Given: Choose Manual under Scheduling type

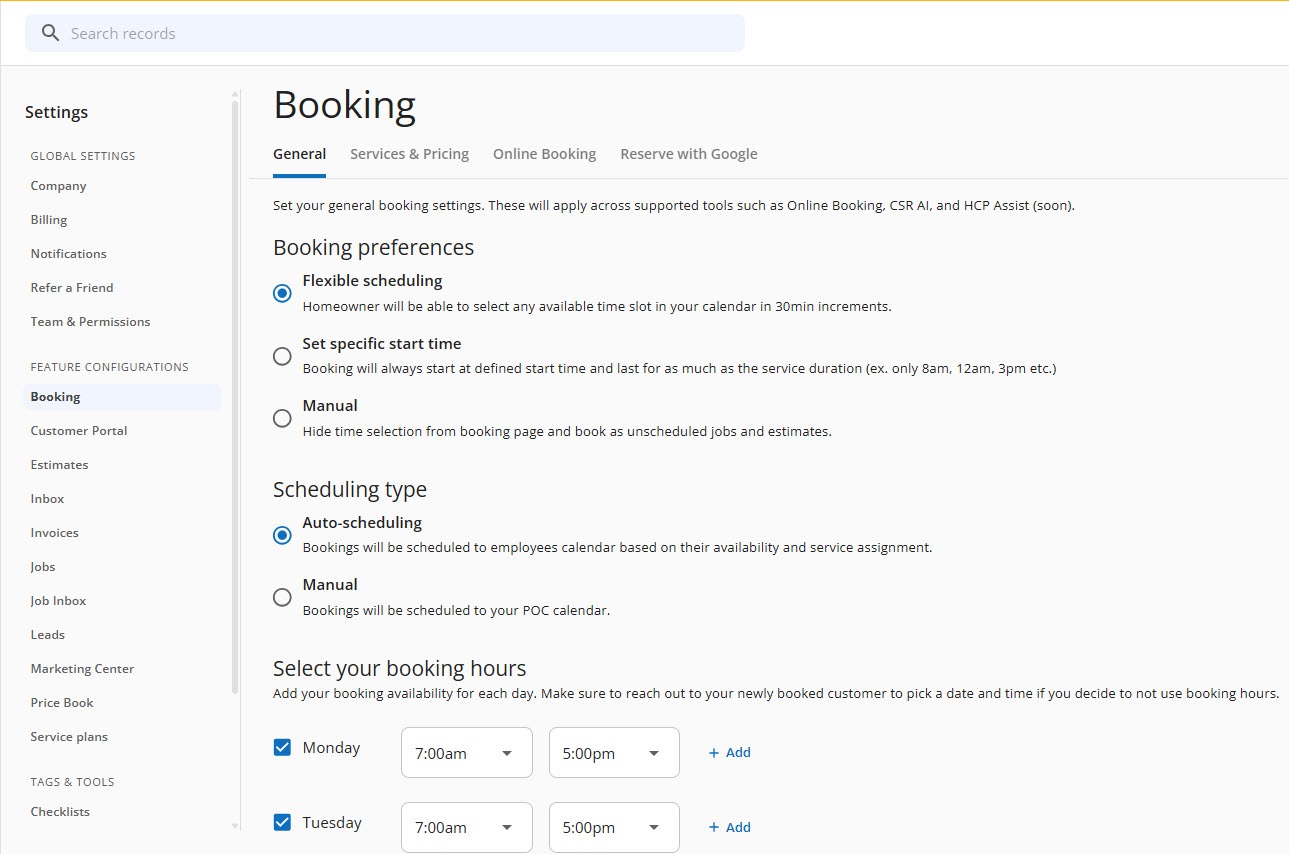Looking at the screenshot, I should pyautogui.click(x=282, y=597).
